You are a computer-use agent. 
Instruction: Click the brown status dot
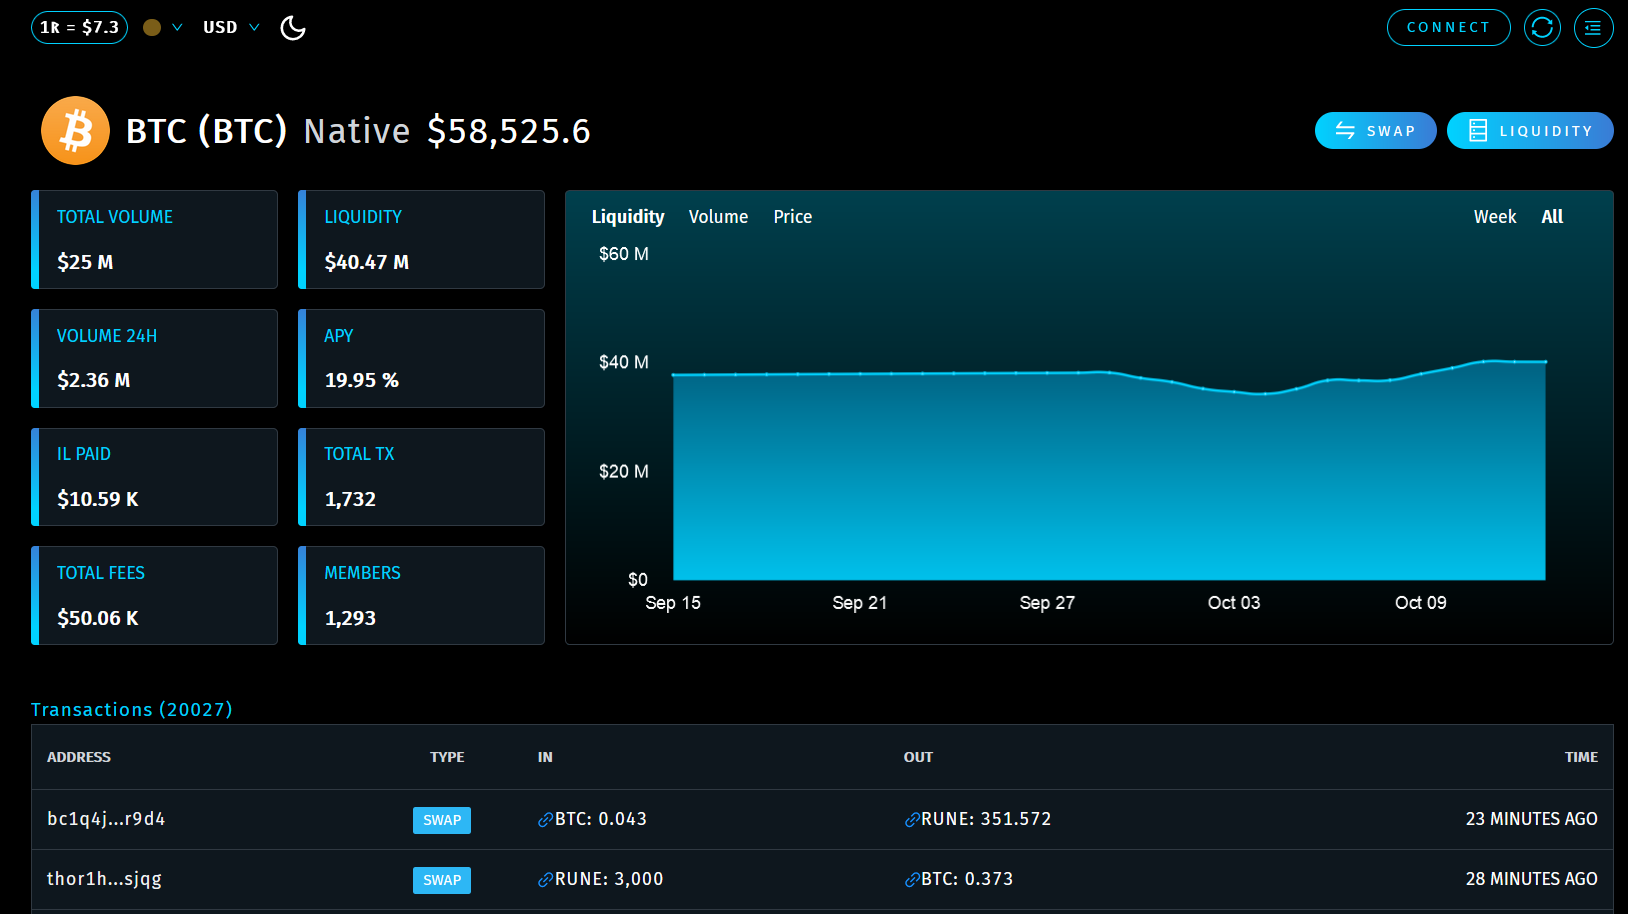pos(152,28)
